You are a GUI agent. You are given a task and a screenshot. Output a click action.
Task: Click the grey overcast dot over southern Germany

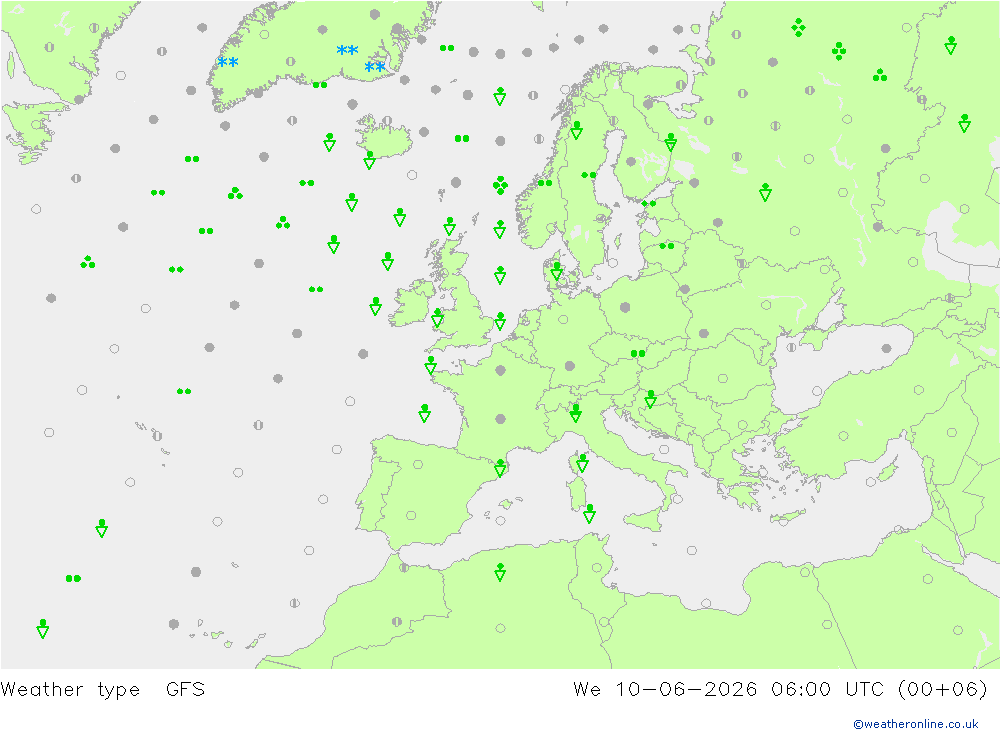point(570,366)
